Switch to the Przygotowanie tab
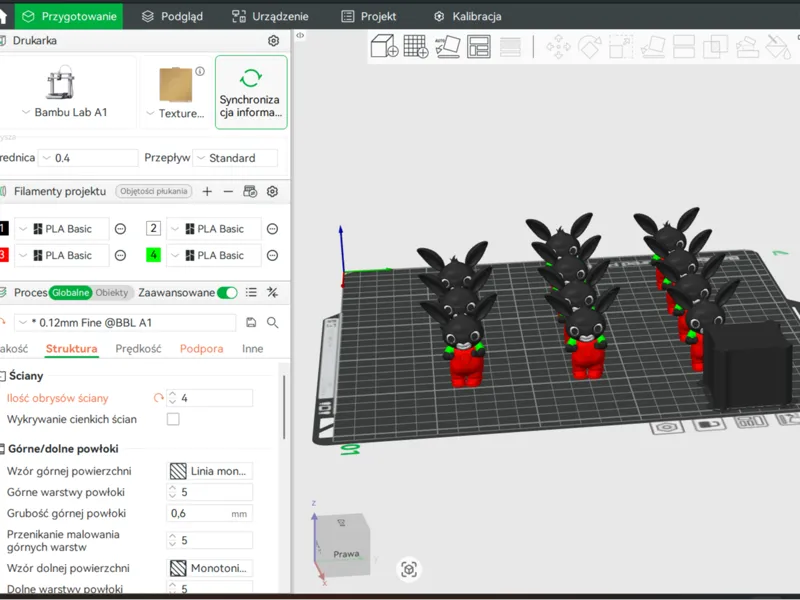Screen dimensions: 800x600 (x=69, y=16)
